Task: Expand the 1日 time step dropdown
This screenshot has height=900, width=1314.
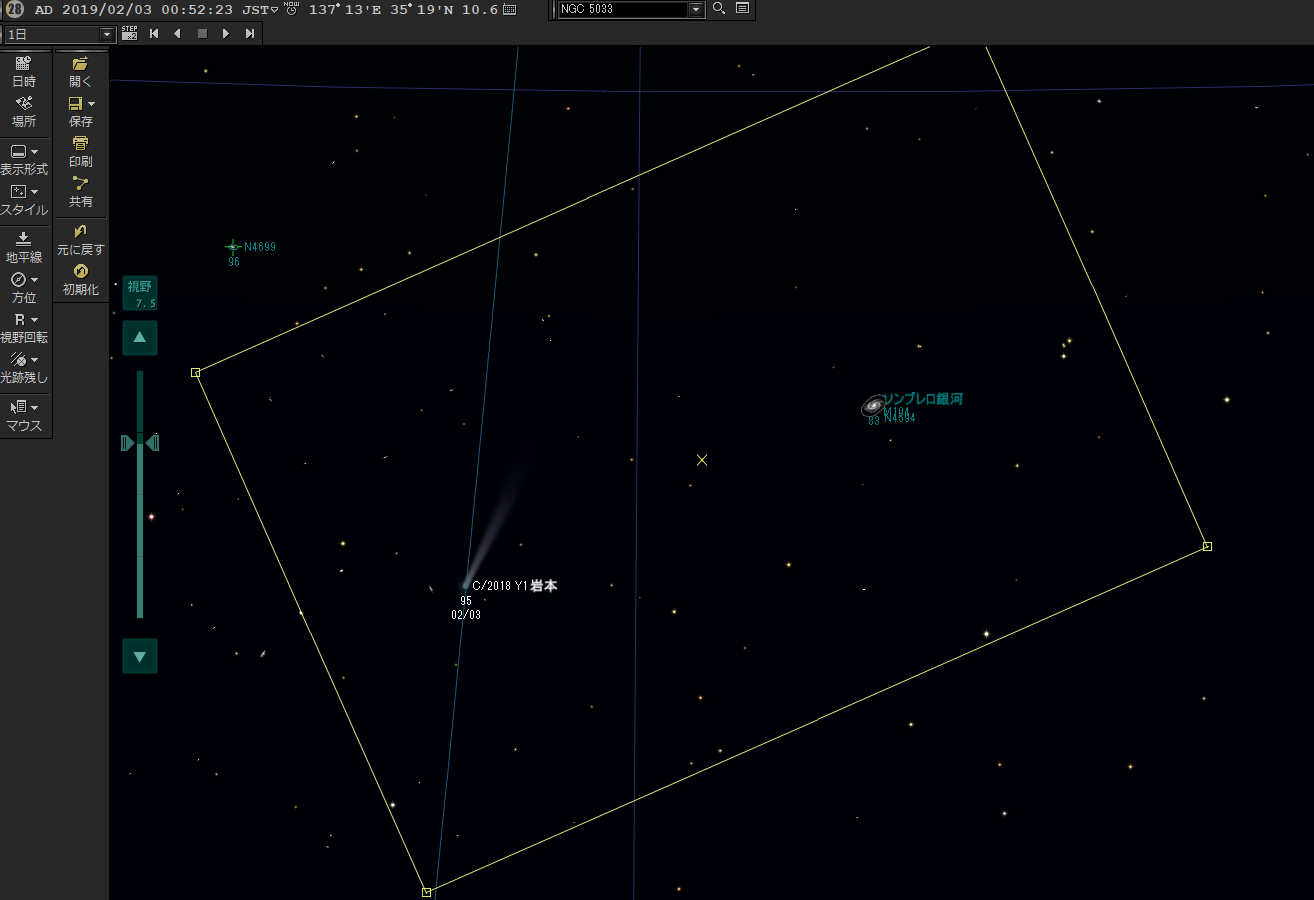Action: [x=108, y=34]
